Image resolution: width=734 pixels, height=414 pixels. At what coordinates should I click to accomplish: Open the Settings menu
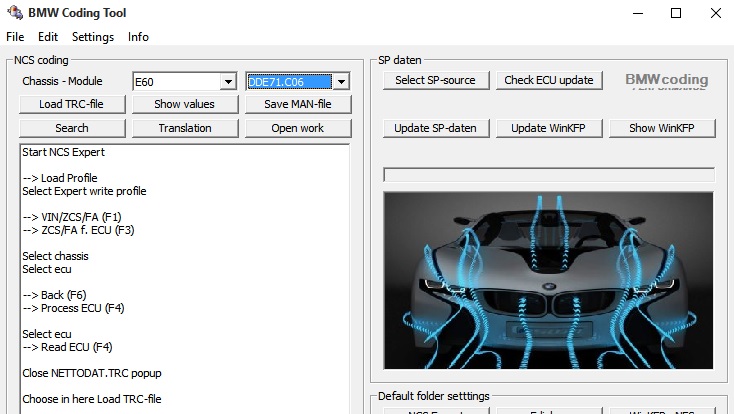click(93, 37)
